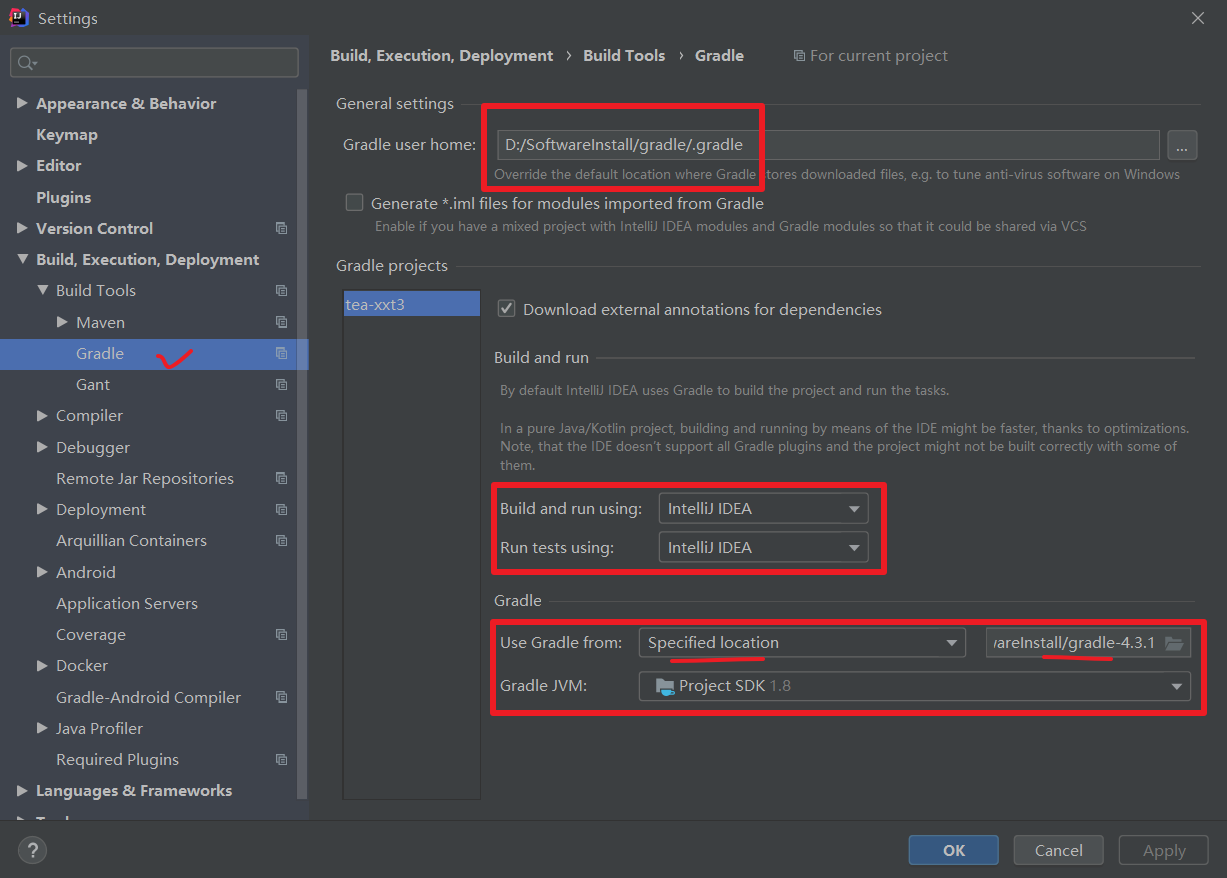Click the browse button for Gradle user home
The image size is (1227, 878).
pos(1182,145)
